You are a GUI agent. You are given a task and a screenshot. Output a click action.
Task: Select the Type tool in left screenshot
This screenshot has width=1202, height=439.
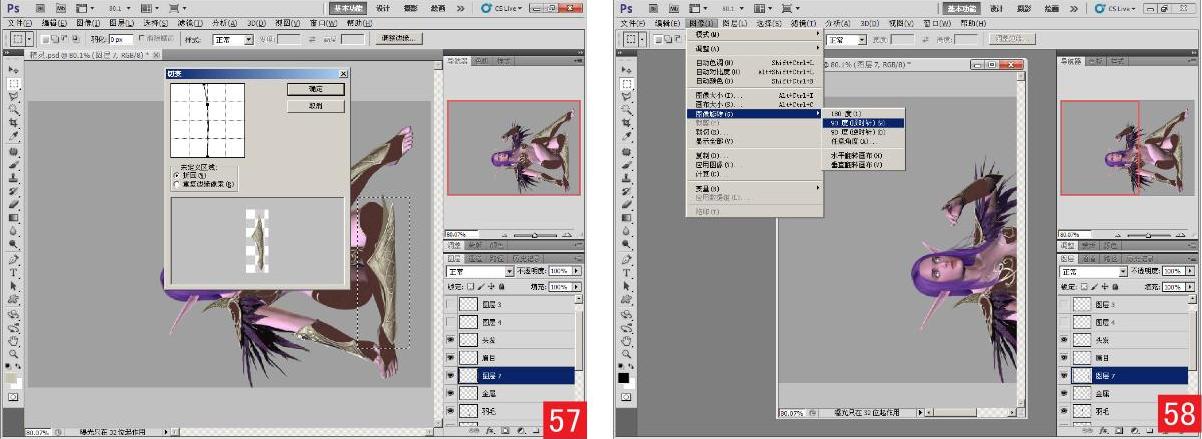click(14, 272)
